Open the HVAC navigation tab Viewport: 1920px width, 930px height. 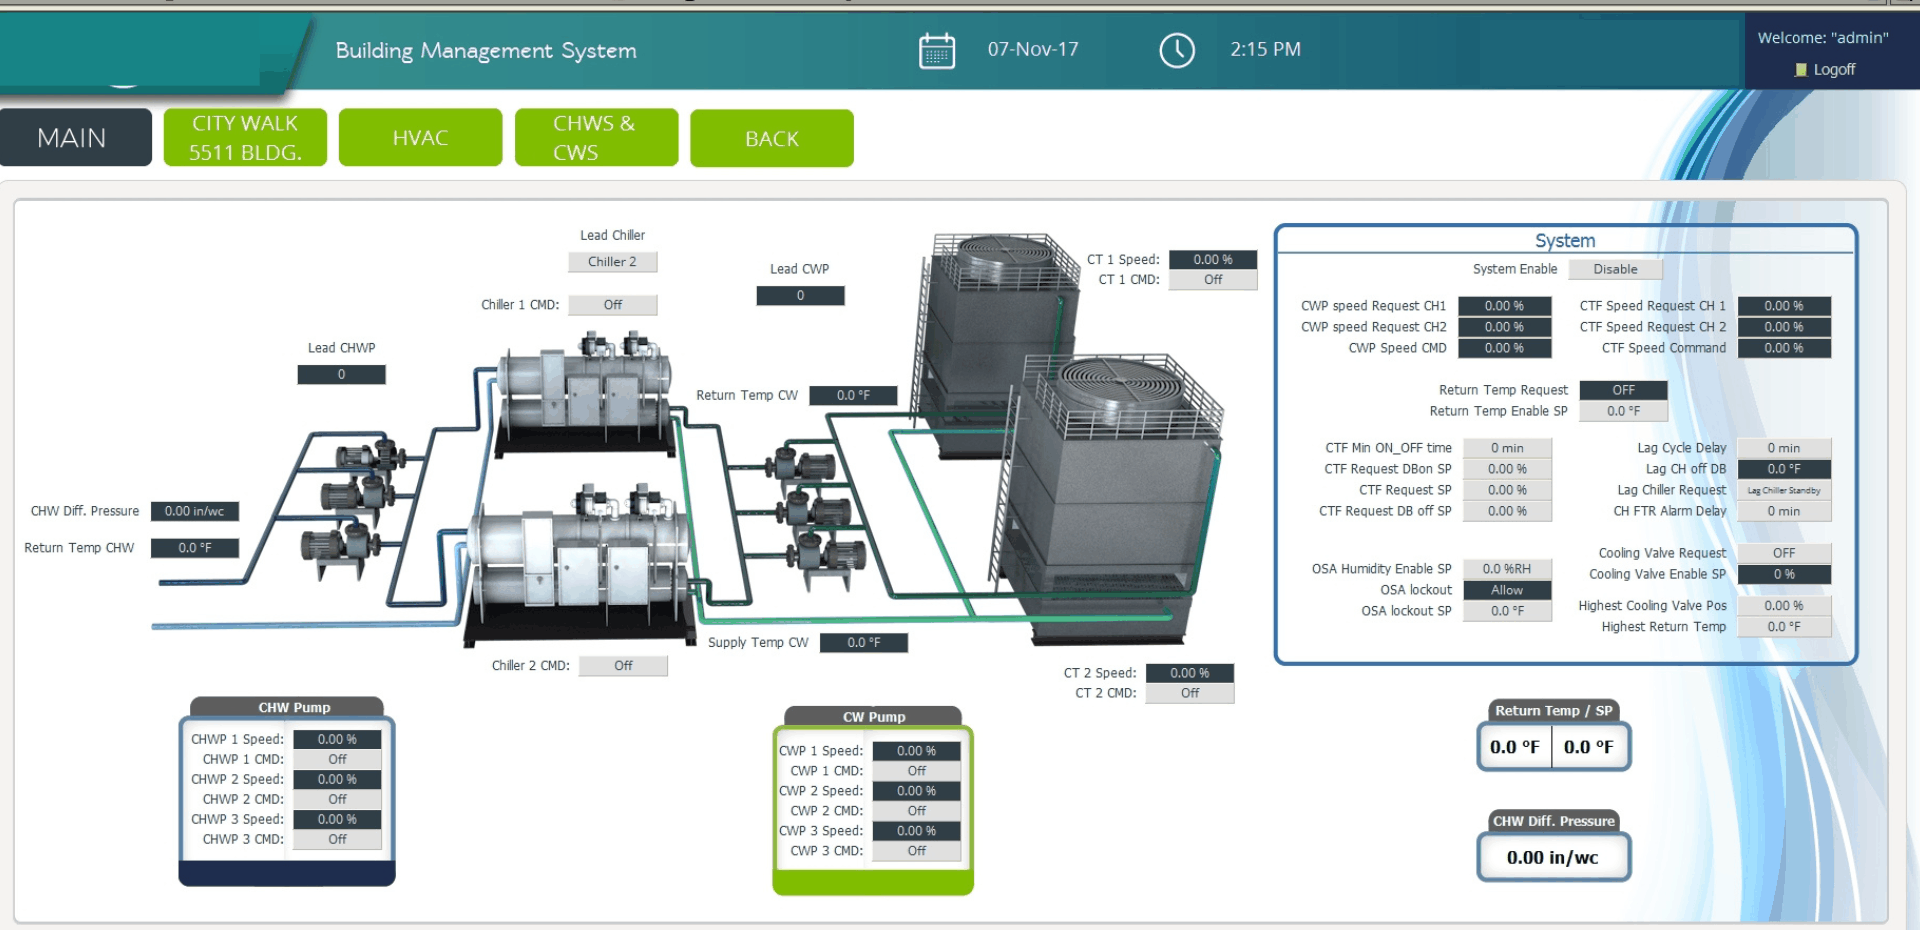pos(420,138)
